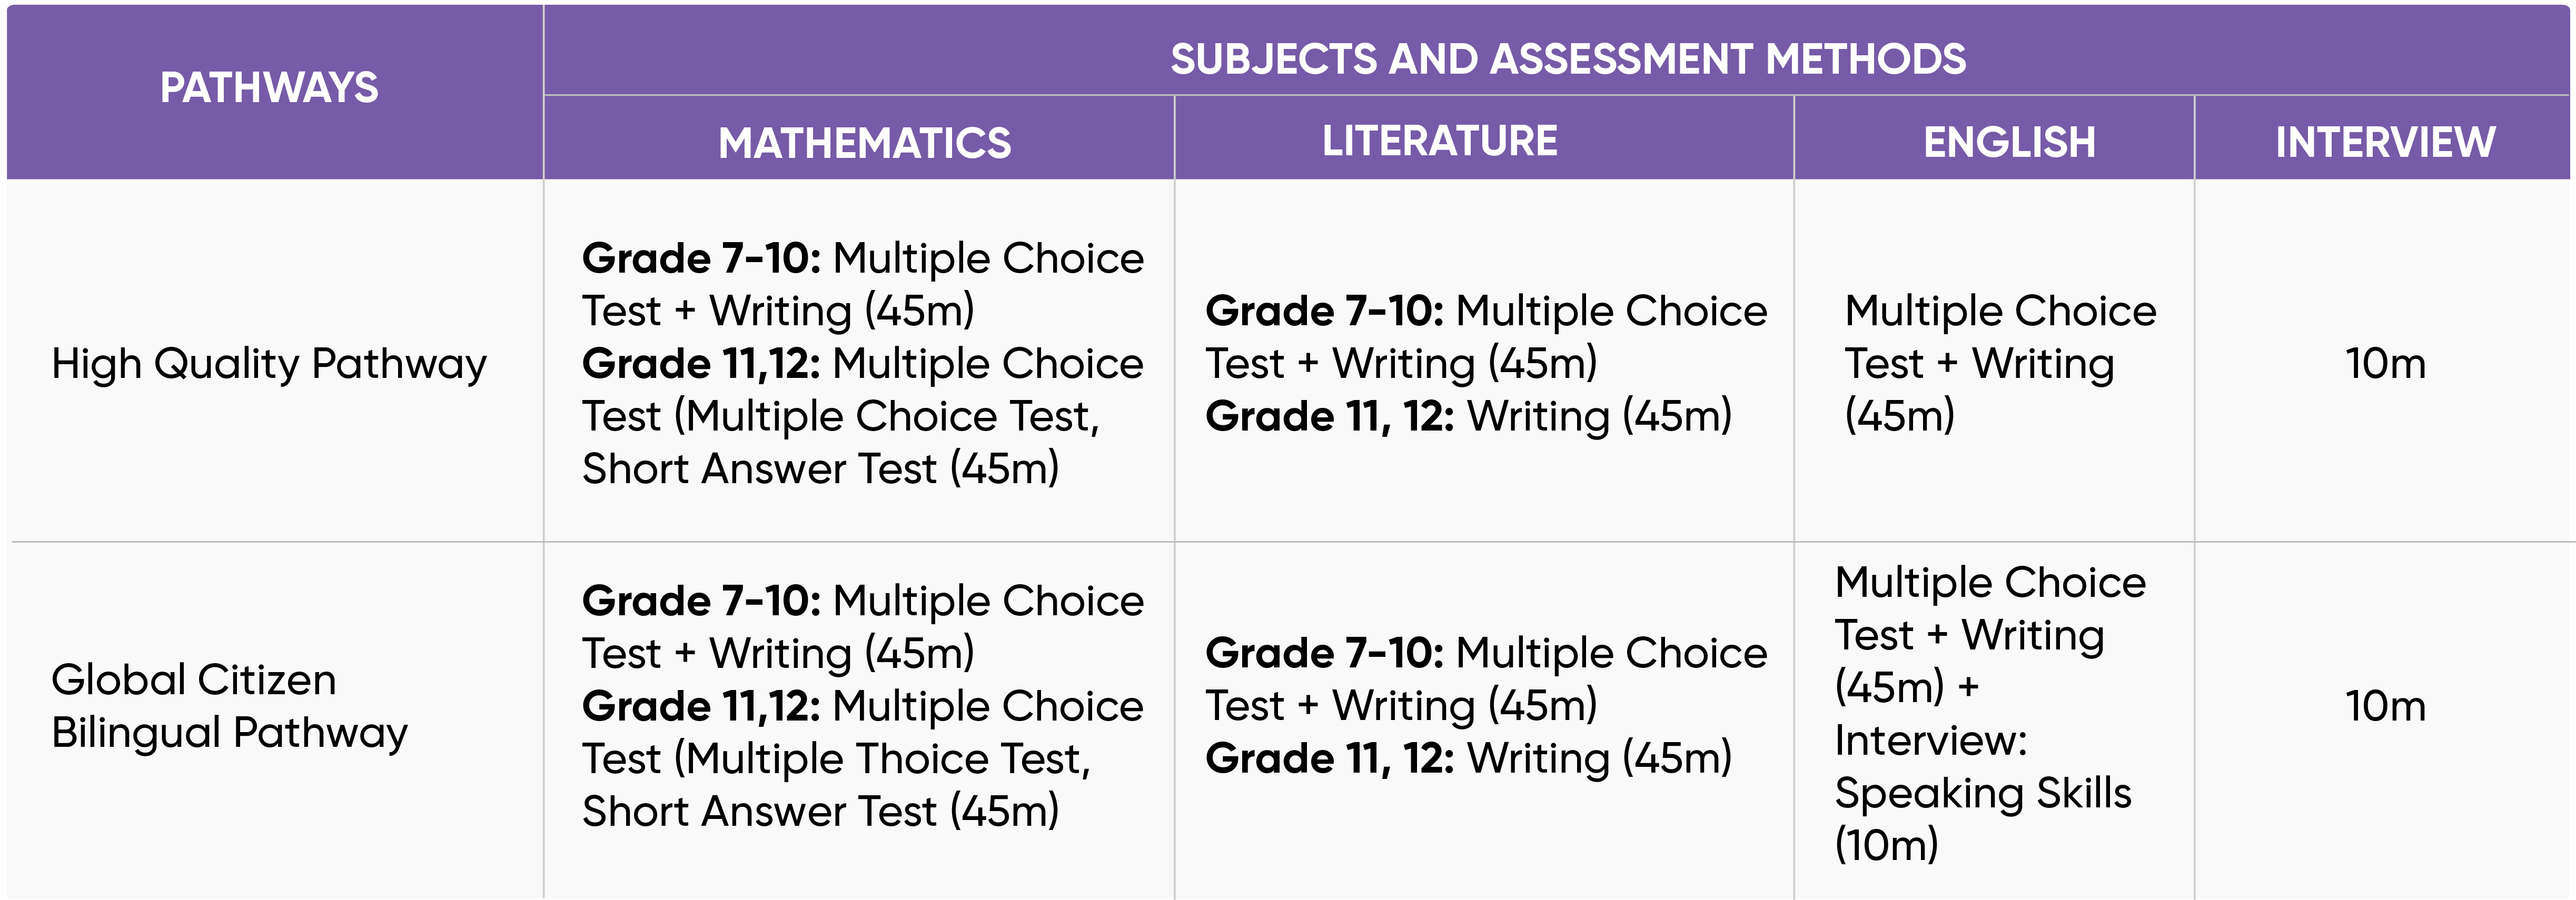
Task: Click the Global Citizen Bilingual interview 10m cell
Action: (2385, 706)
